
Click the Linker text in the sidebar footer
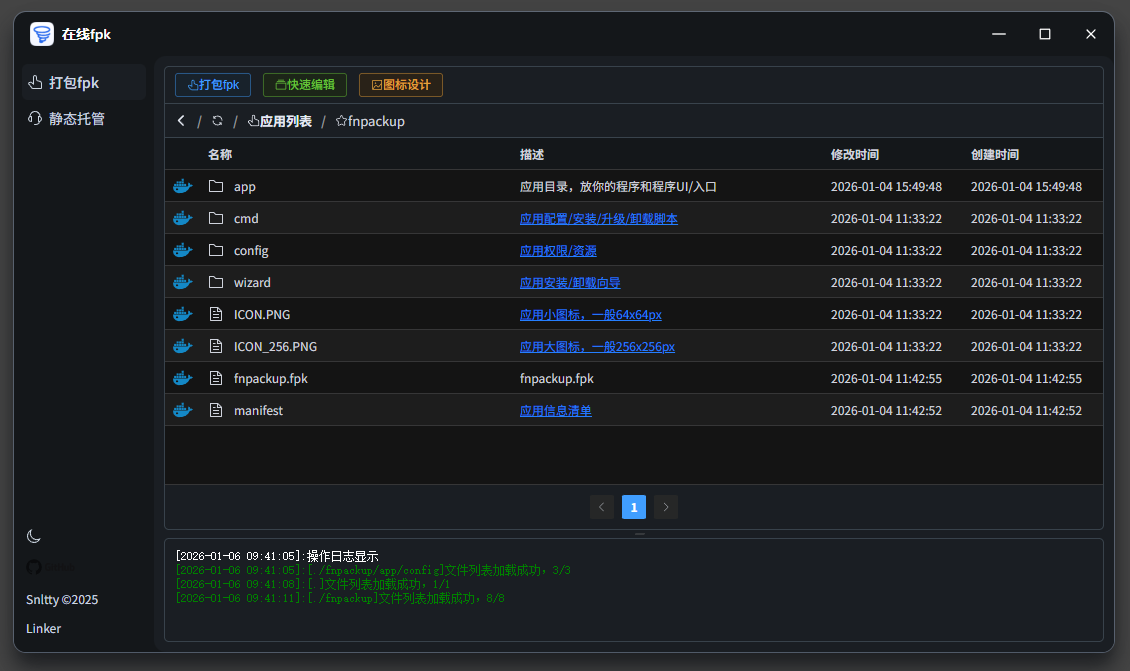pyautogui.click(x=43, y=628)
